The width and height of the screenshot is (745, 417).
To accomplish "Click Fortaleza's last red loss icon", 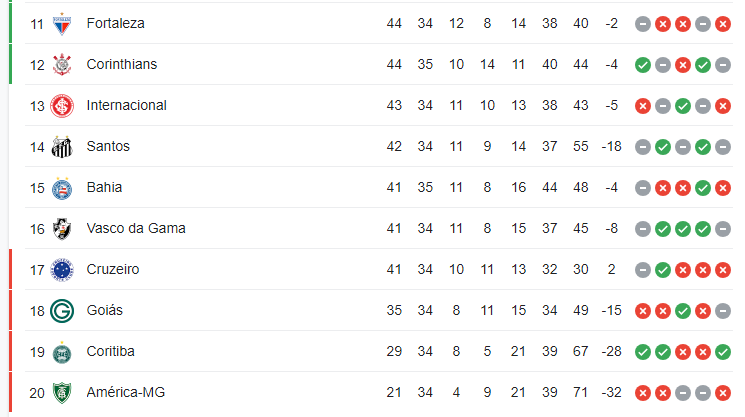I will (723, 24).
